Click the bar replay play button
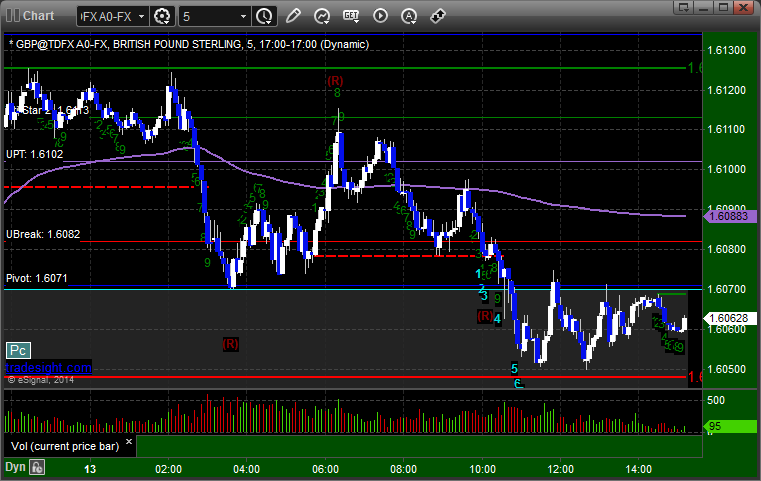This screenshot has width=761, height=481. click(x=380, y=16)
